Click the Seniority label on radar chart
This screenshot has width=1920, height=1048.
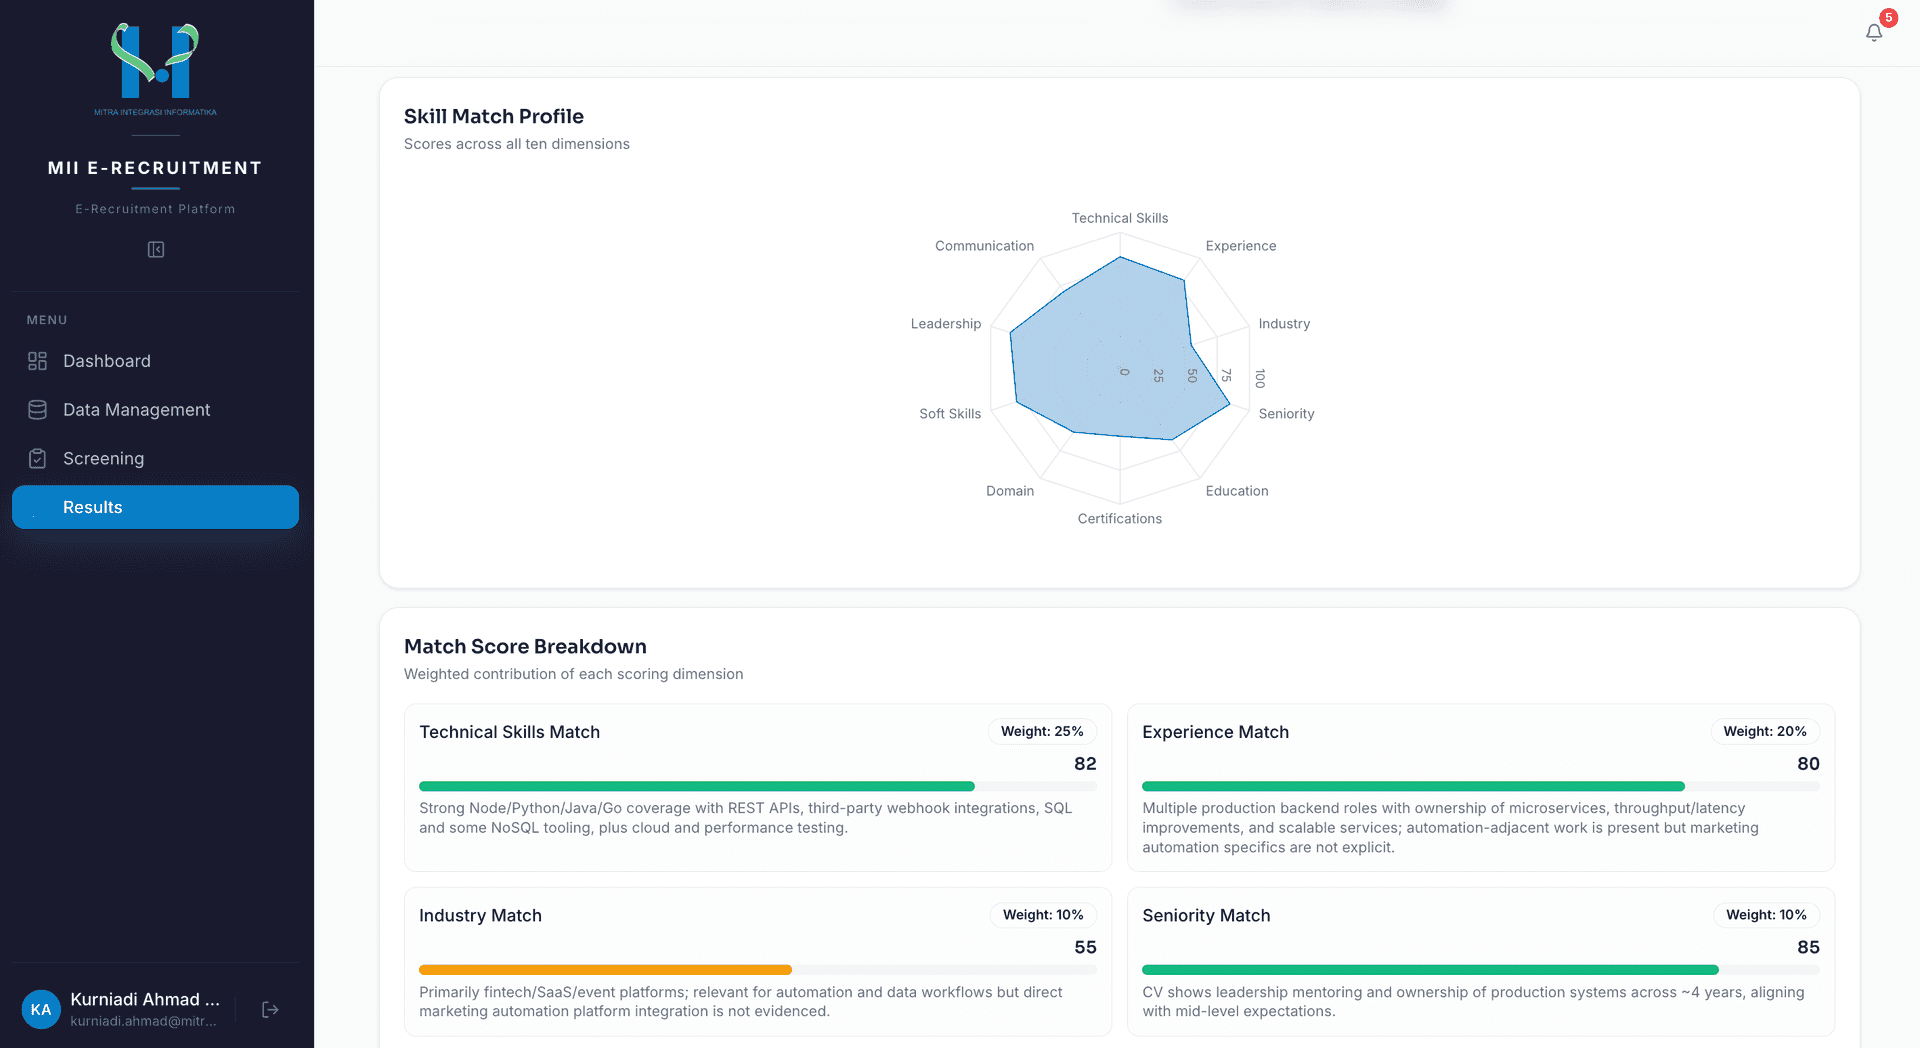(1286, 414)
